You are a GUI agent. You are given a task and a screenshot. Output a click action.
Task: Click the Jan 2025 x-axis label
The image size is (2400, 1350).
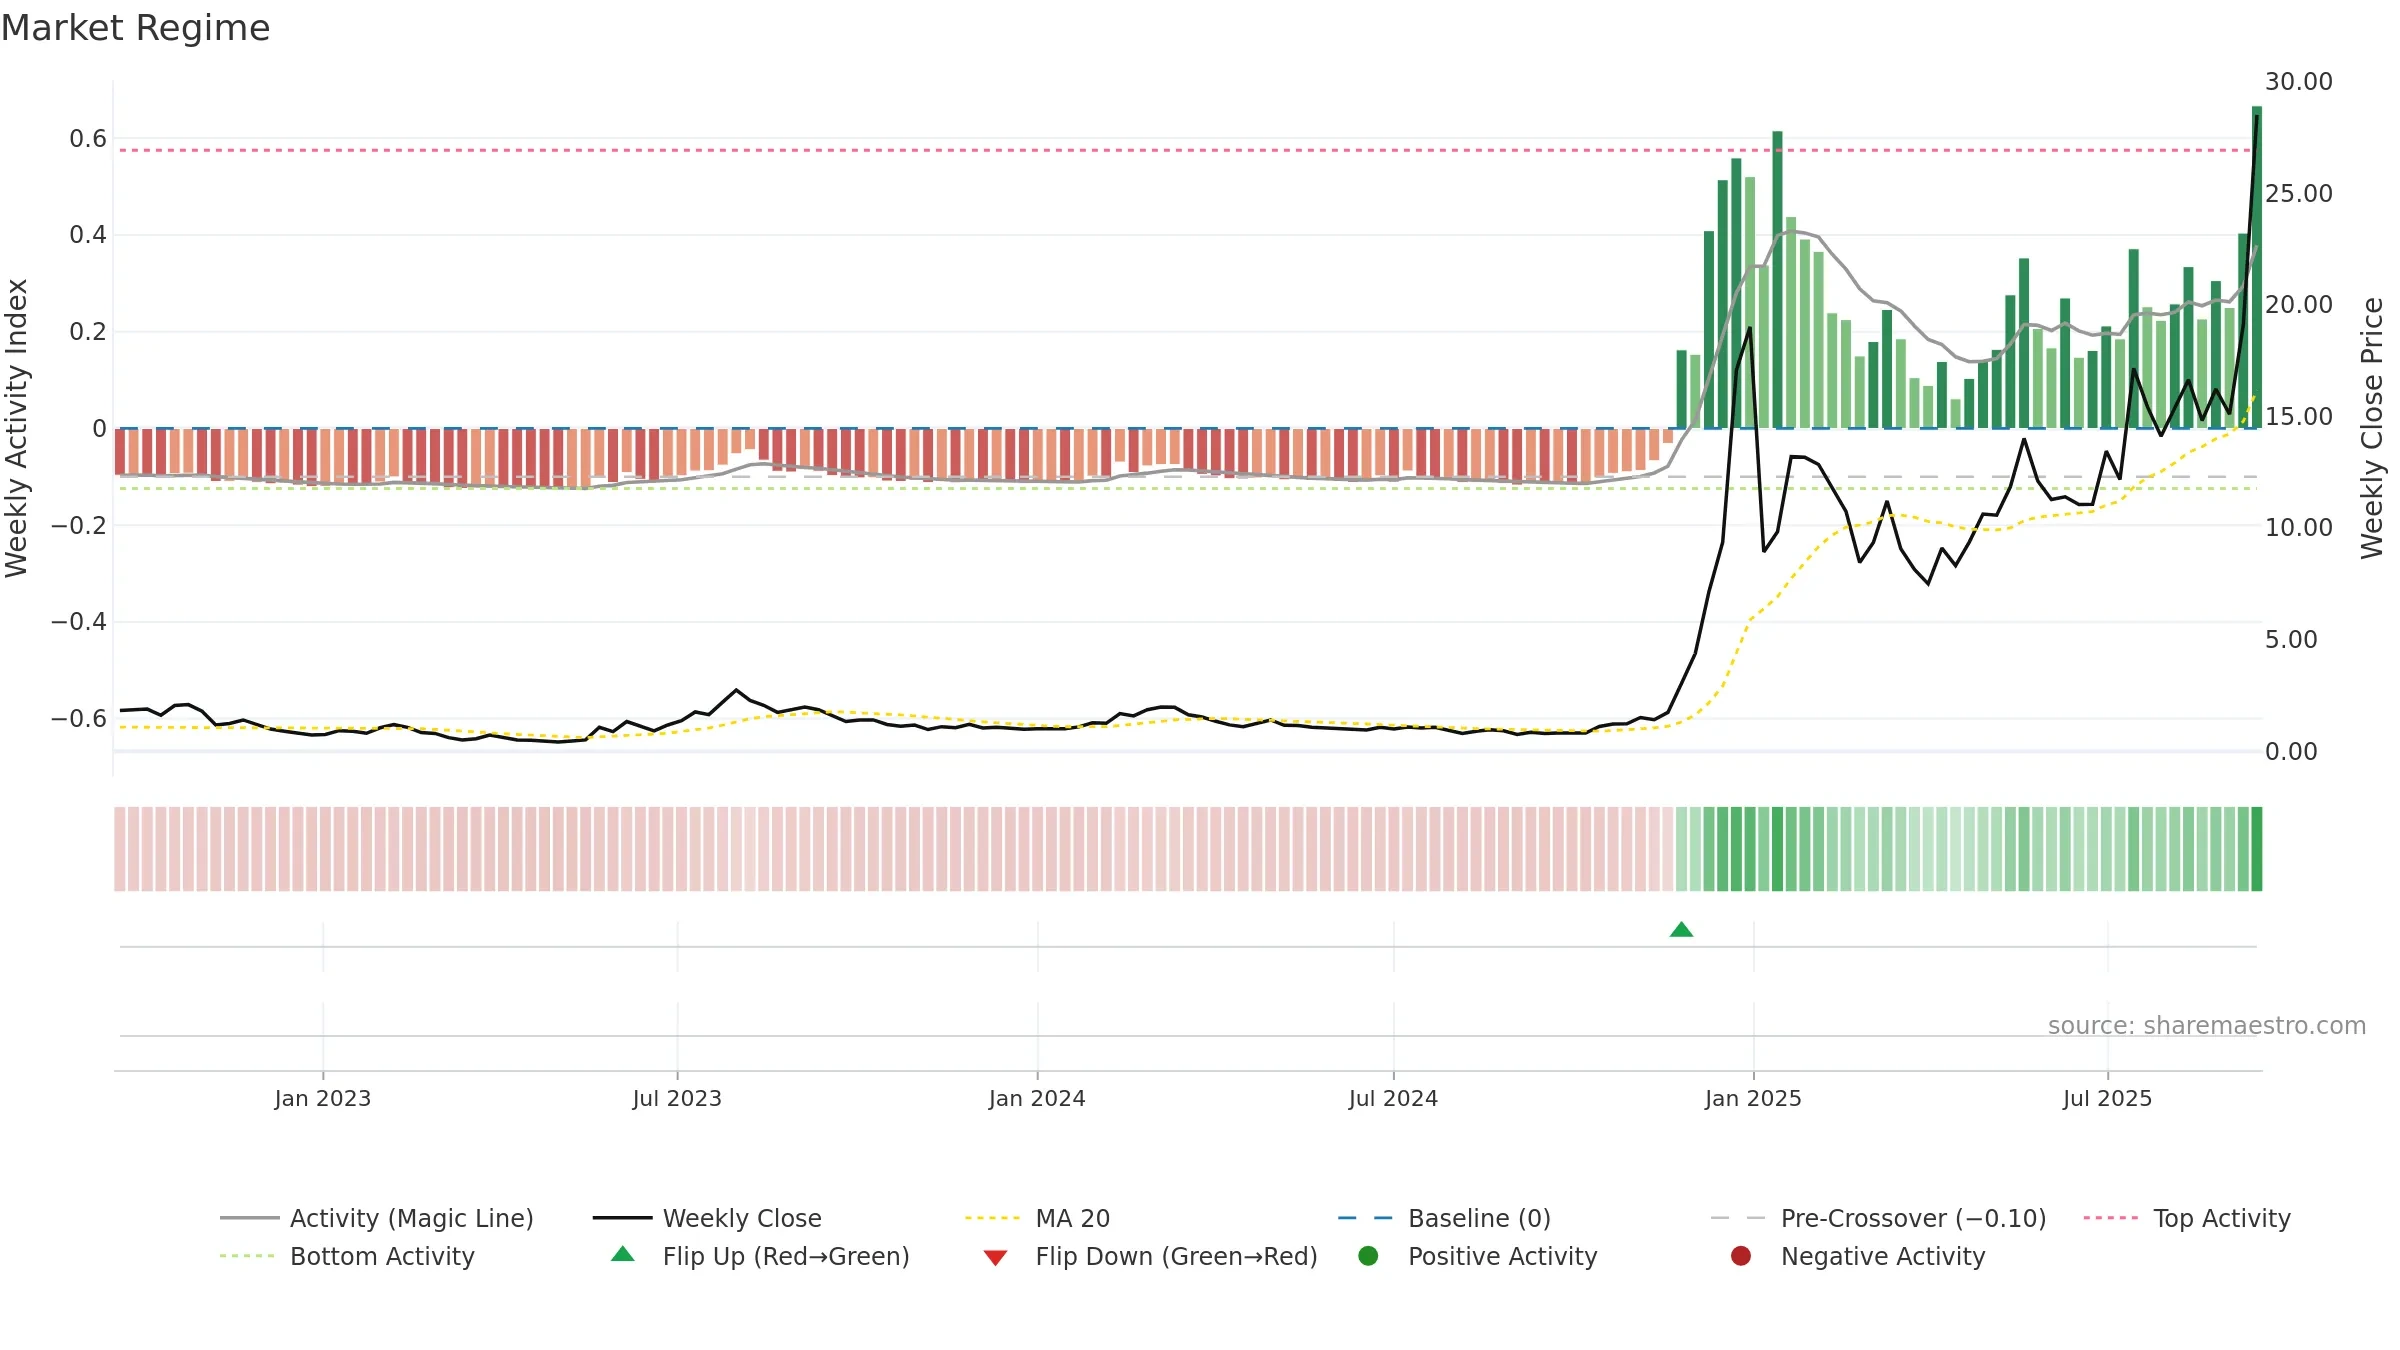1753,1098
